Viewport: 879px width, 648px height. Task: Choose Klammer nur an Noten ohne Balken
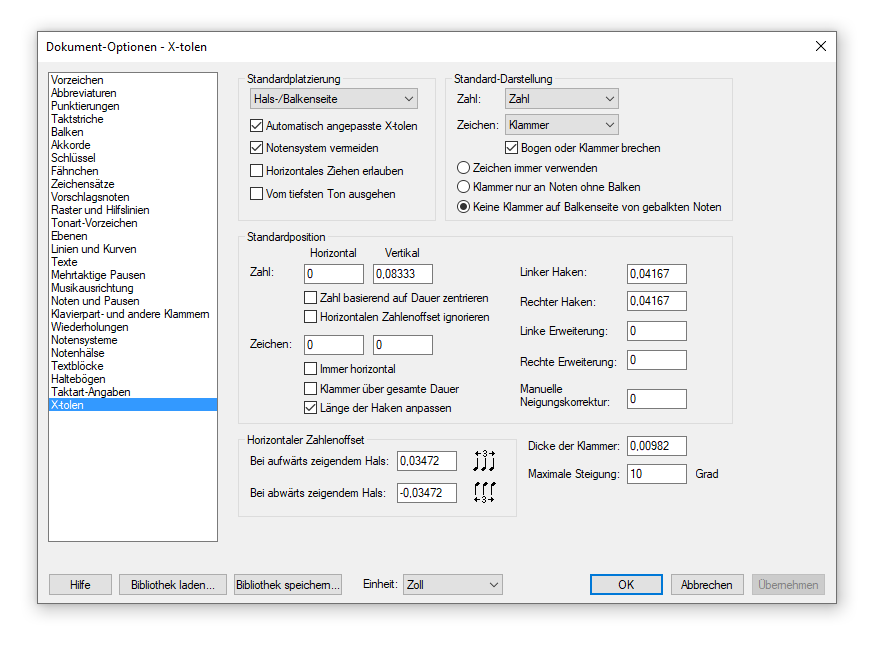pos(463,187)
